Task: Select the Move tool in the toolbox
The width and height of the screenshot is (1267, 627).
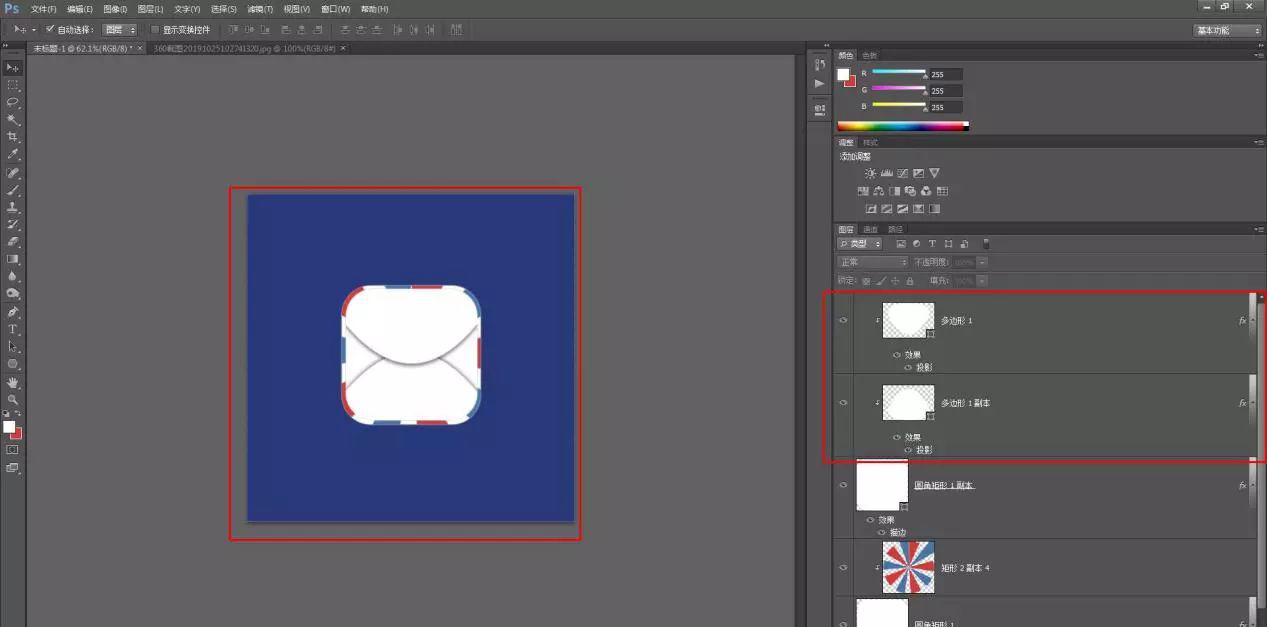Action: click(13, 67)
